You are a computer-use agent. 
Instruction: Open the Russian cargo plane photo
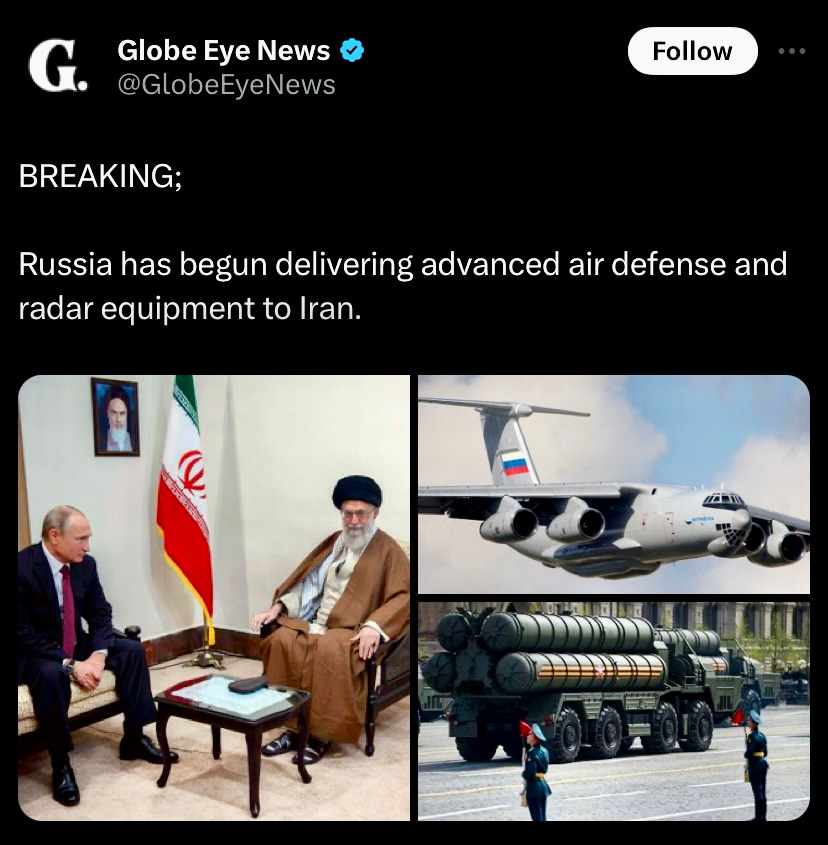(x=614, y=484)
